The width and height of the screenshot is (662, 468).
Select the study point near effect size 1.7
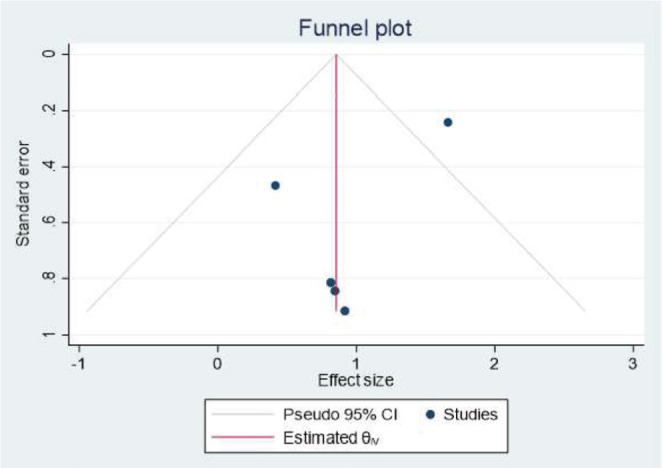448,122
